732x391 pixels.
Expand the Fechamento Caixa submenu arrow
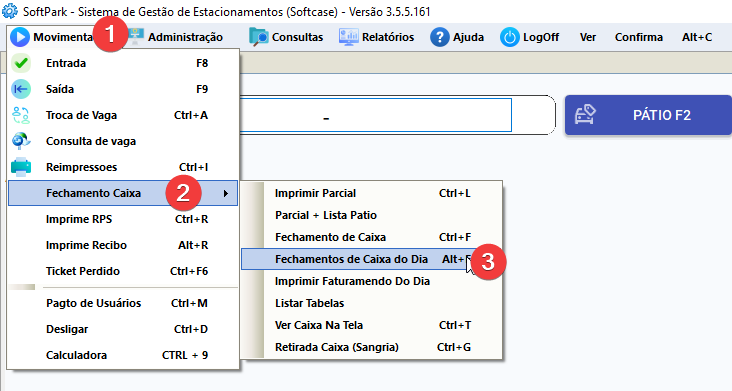[x=226, y=193]
